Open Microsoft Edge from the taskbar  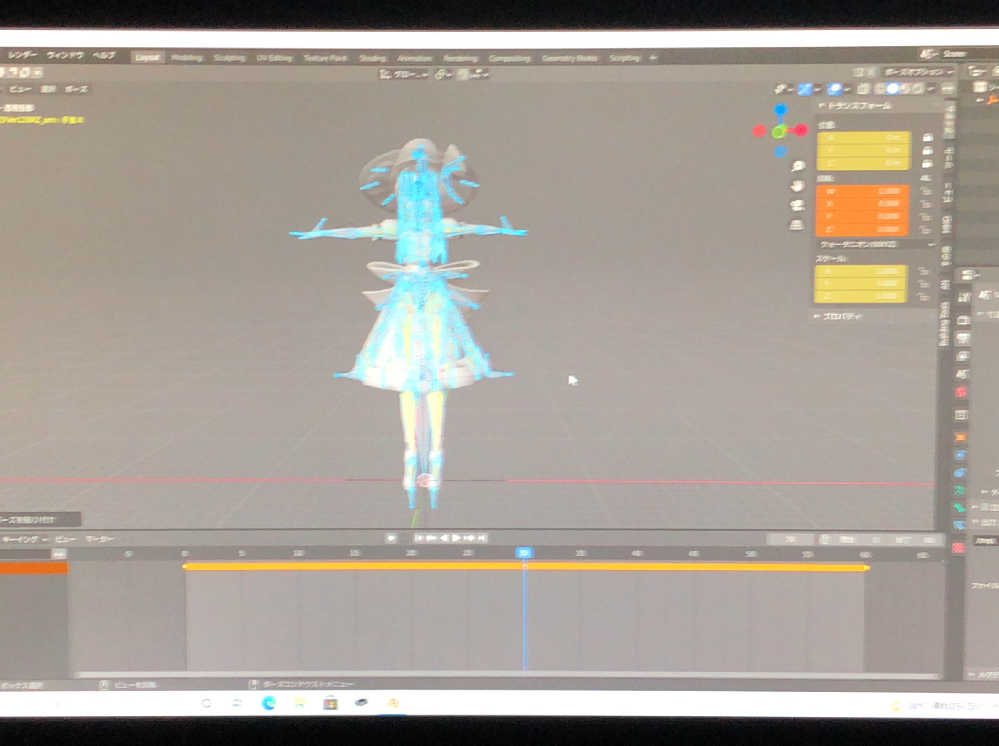[x=269, y=703]
